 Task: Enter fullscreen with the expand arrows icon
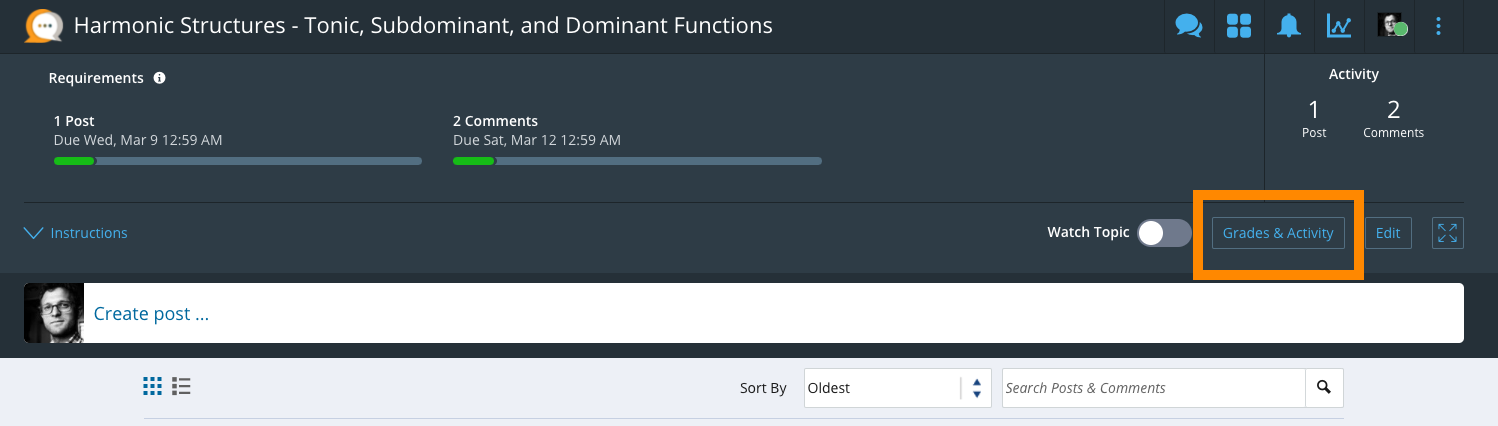1447,233
